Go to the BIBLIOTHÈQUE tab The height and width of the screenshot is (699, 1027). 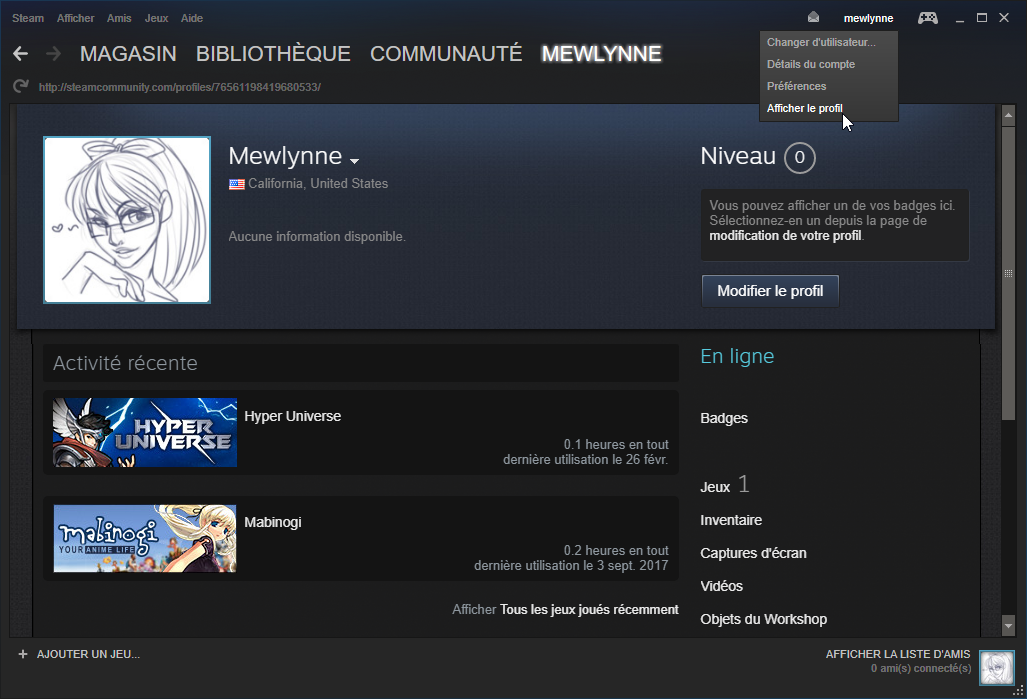tap(273, 53)
